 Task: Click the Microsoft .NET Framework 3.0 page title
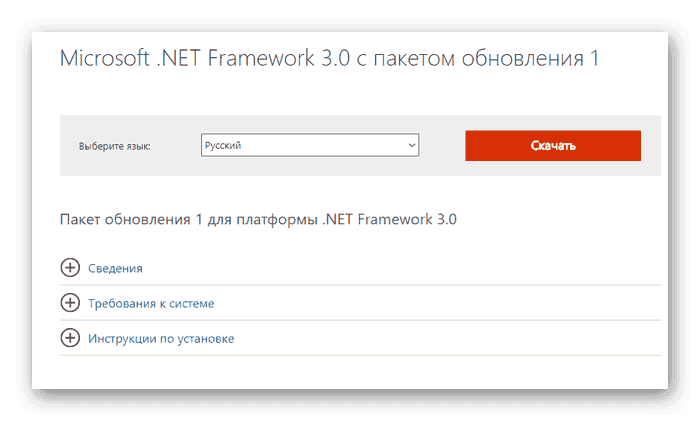(329, 58)
